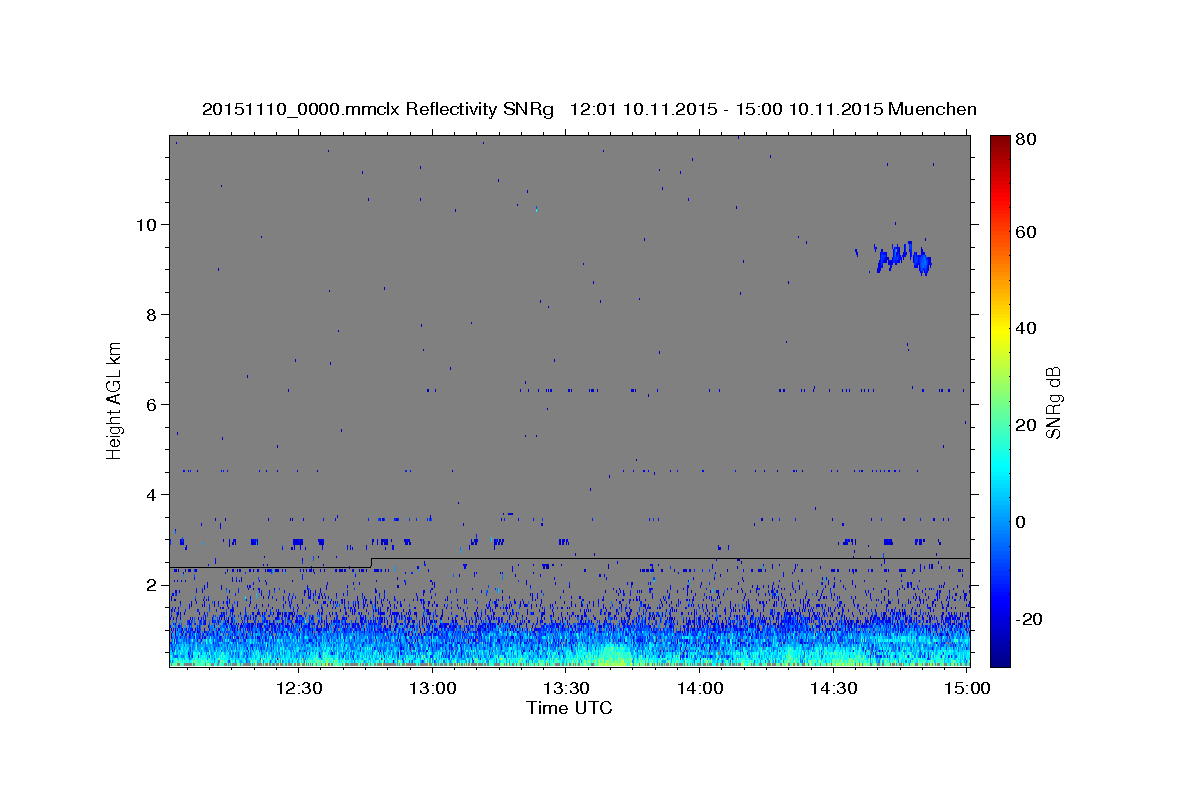The width and height of the screenshot is (1200, 800).
Task: Click the colorbar value -20
Action: [x=1030, y=619]
